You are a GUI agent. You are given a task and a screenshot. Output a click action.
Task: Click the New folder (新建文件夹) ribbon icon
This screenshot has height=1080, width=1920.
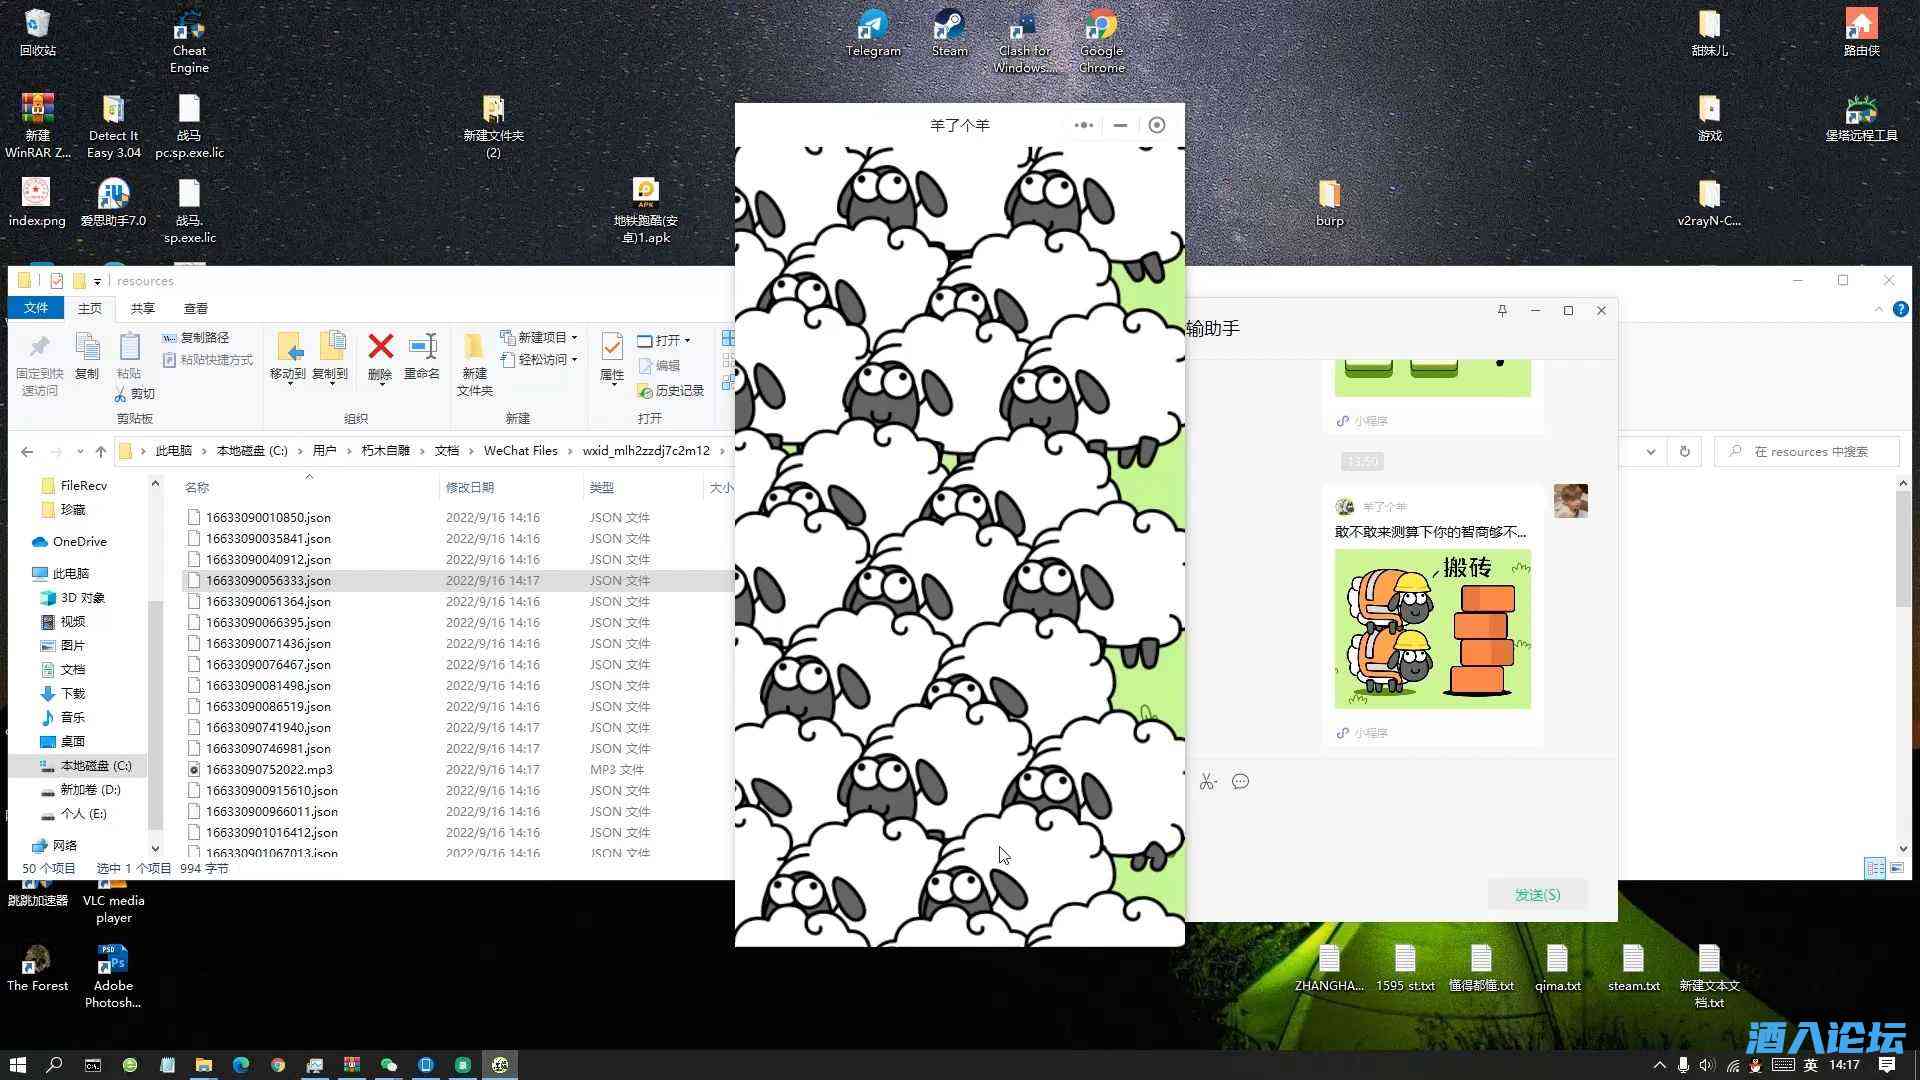475,365
